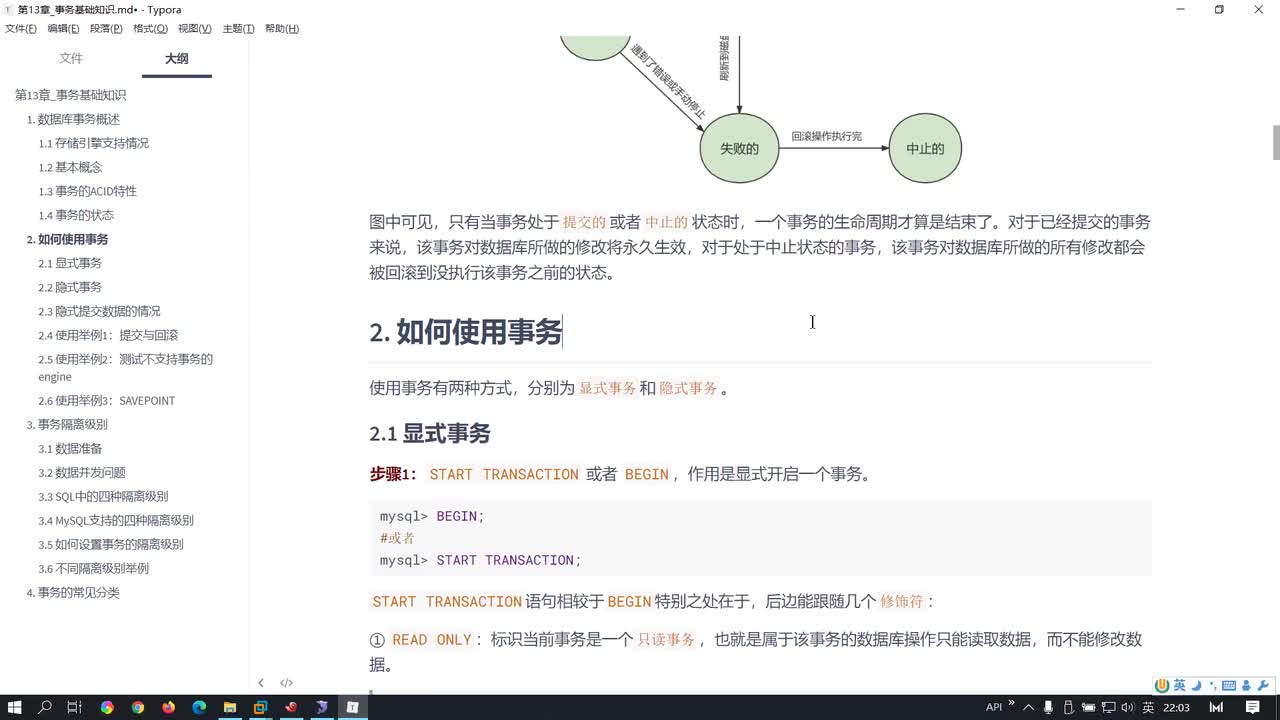Open taskbar search magnifier

click(45, 707)
